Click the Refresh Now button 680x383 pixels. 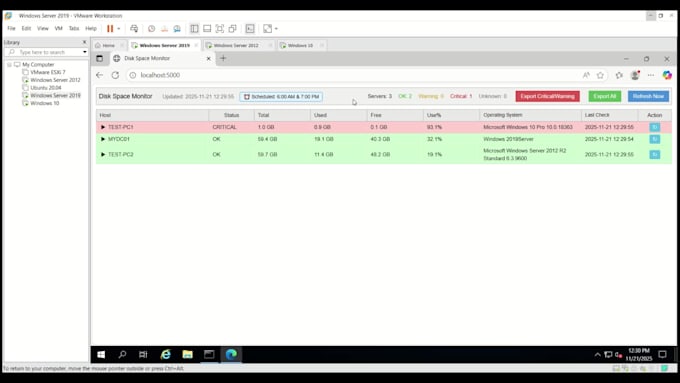648,96
